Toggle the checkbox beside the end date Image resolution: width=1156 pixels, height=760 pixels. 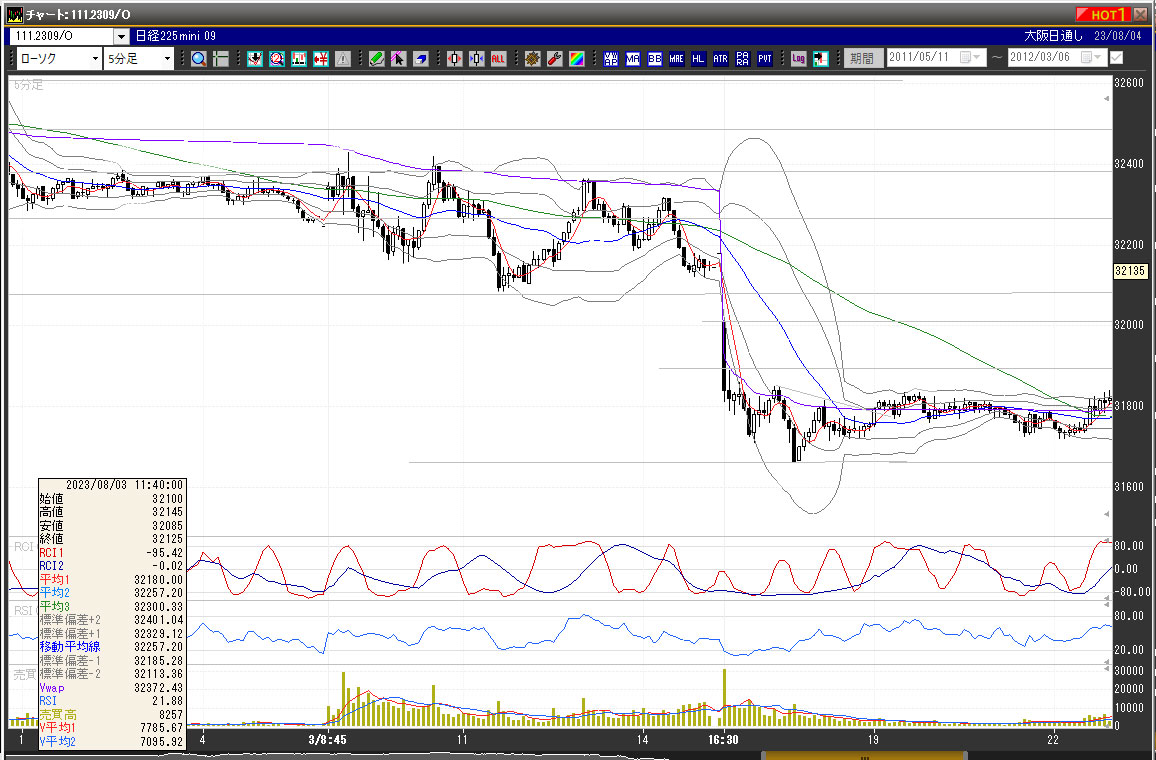(1117, 57)
